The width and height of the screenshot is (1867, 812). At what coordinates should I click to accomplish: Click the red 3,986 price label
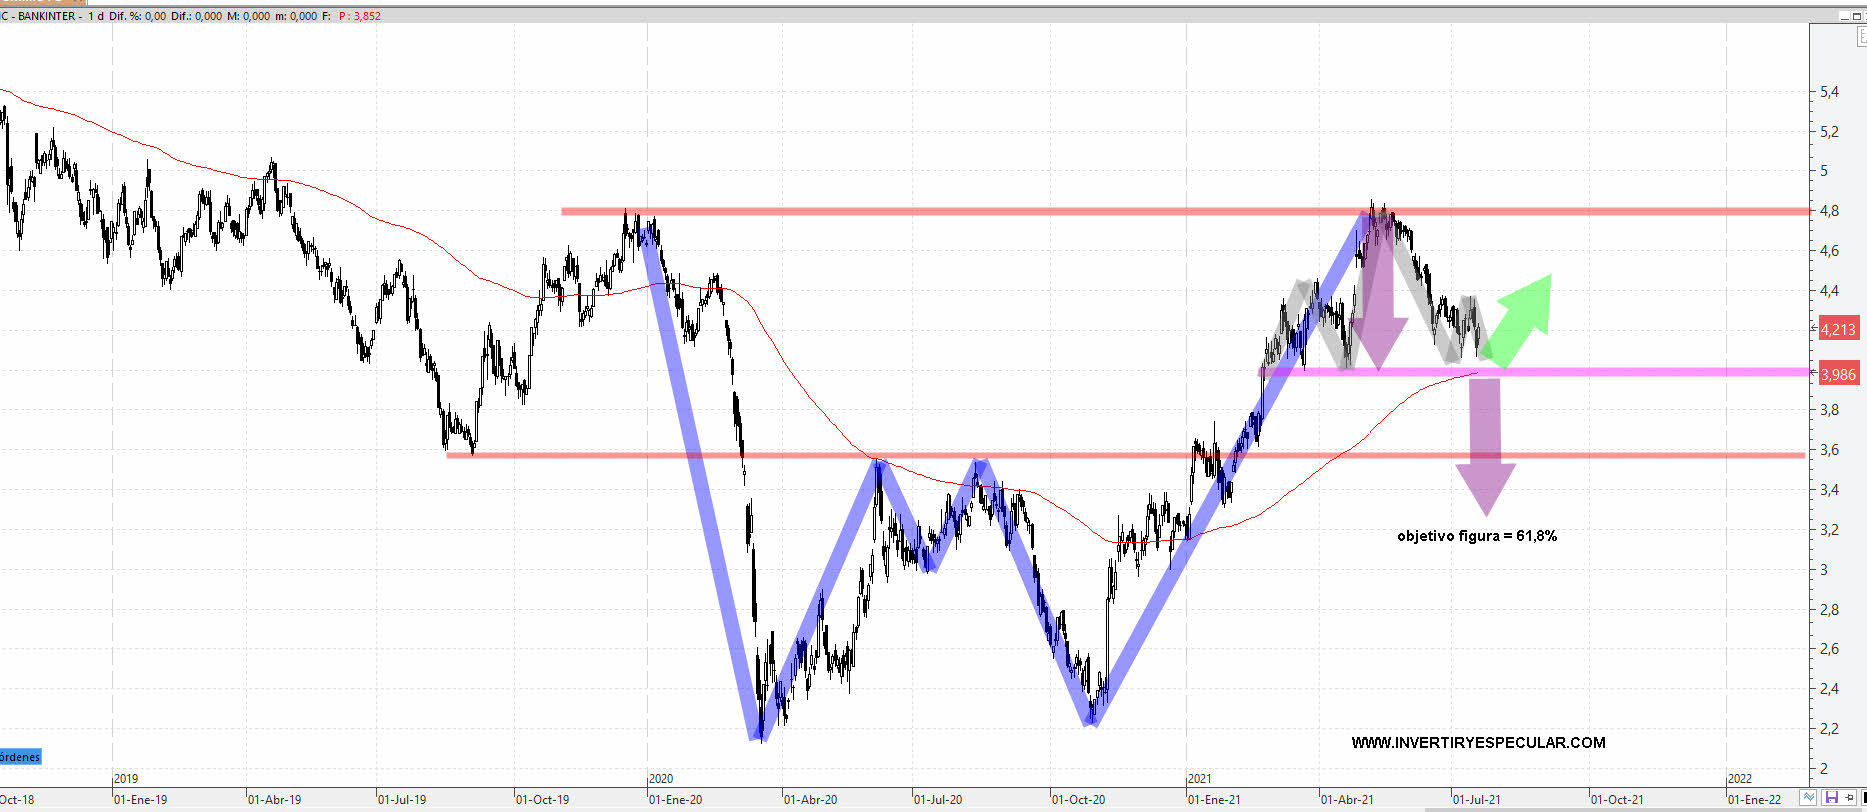point(1838,375)
